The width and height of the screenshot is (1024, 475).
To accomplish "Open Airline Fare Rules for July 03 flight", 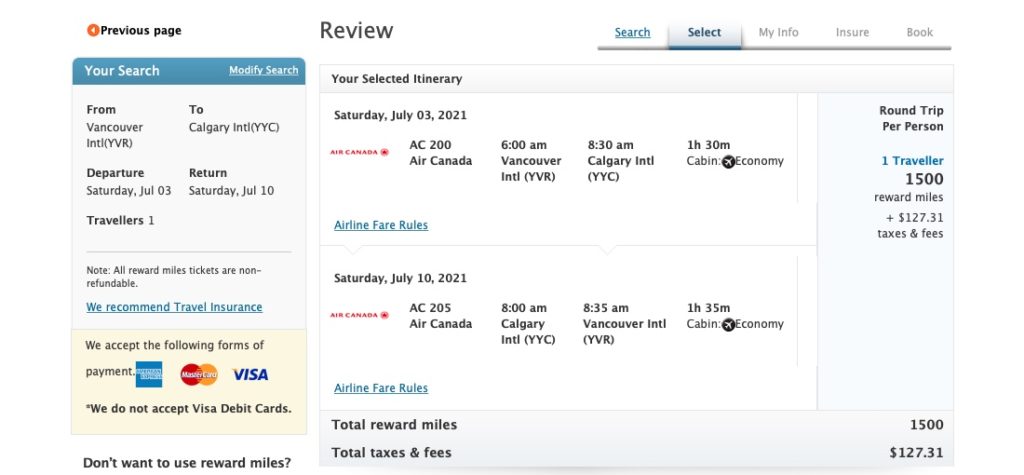I will tap(381, 225).
